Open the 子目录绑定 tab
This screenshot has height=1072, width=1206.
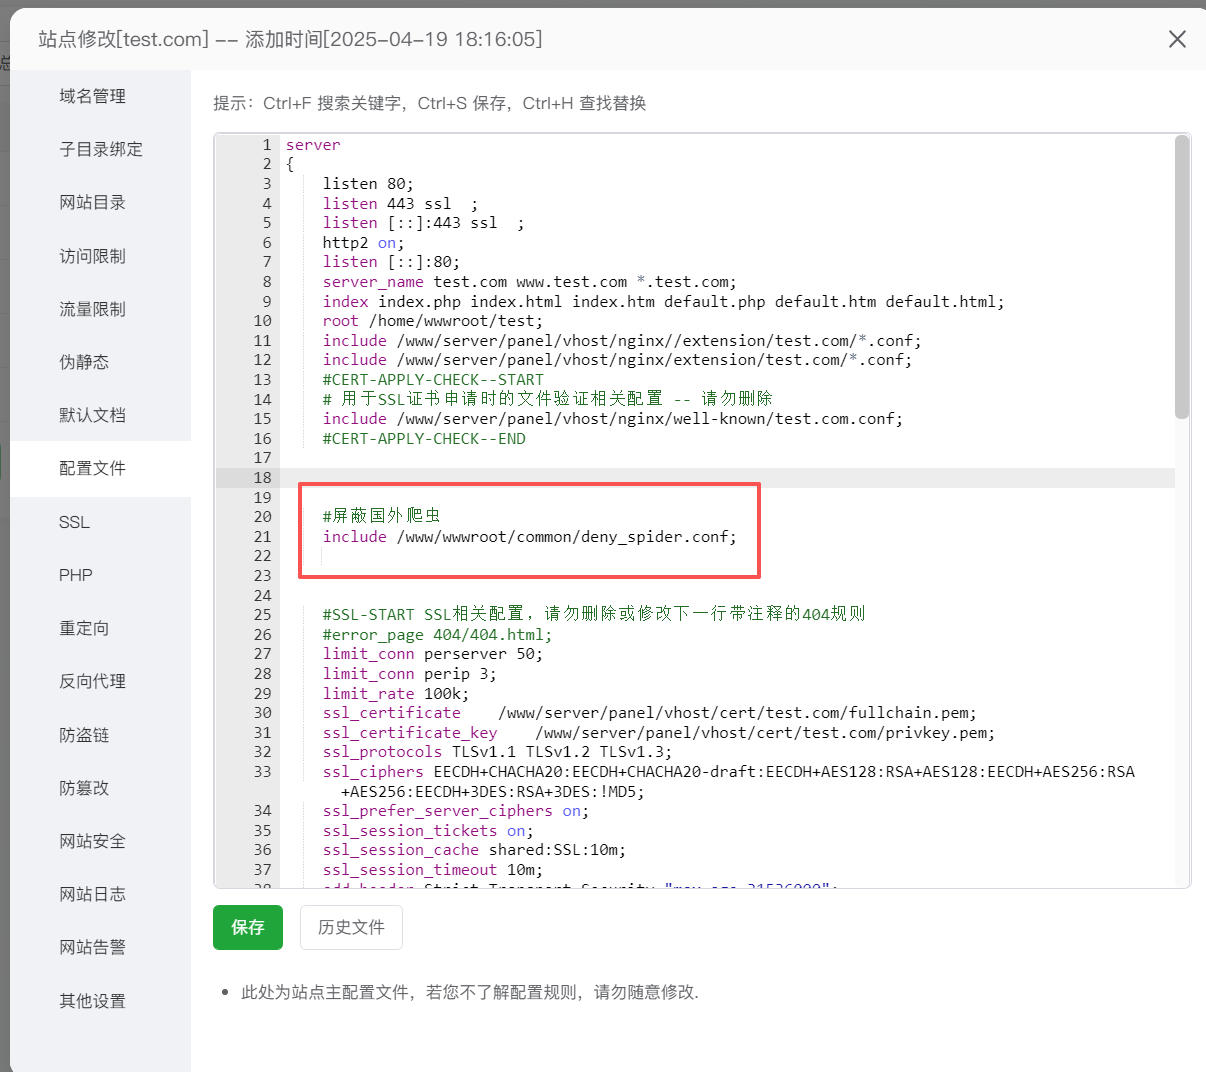point(100,149)
